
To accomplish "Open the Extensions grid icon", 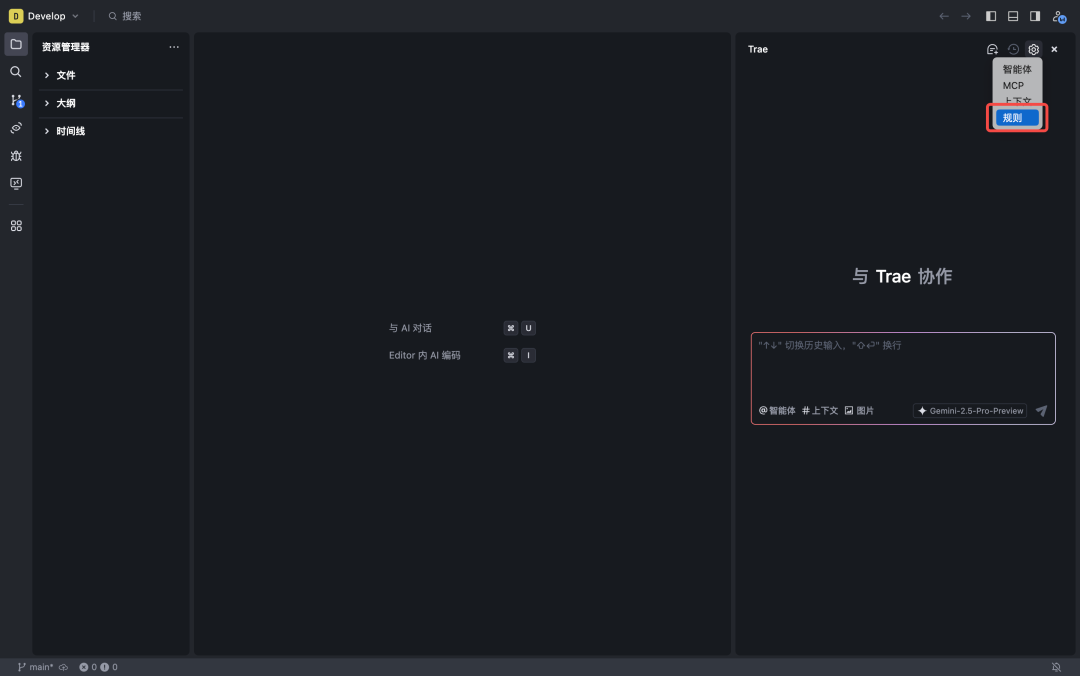I will coord(16,226).
